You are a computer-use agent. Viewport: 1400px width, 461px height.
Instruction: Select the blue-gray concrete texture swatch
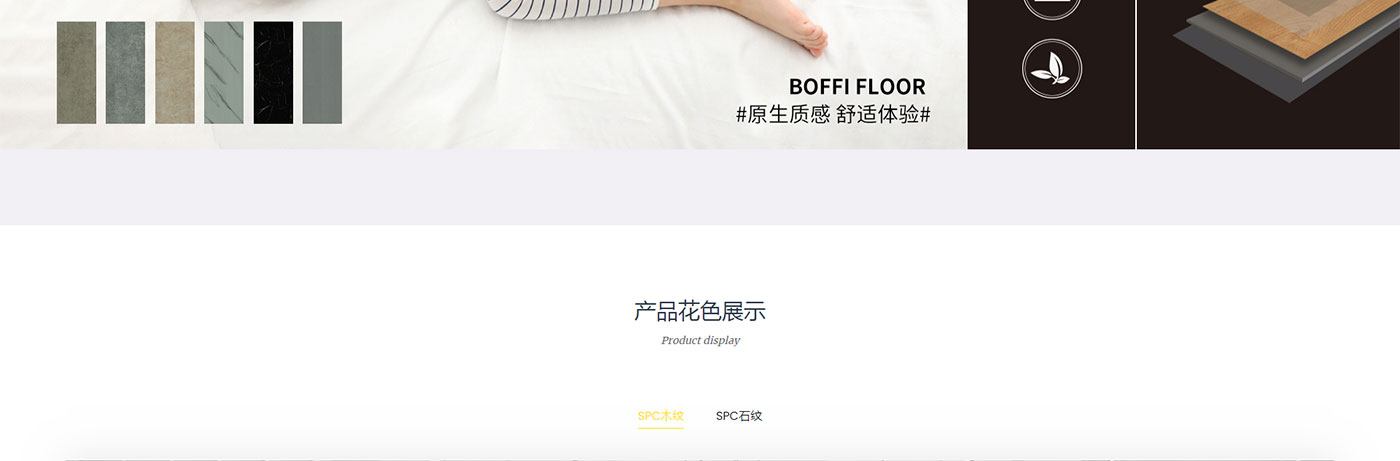point(125,73)
